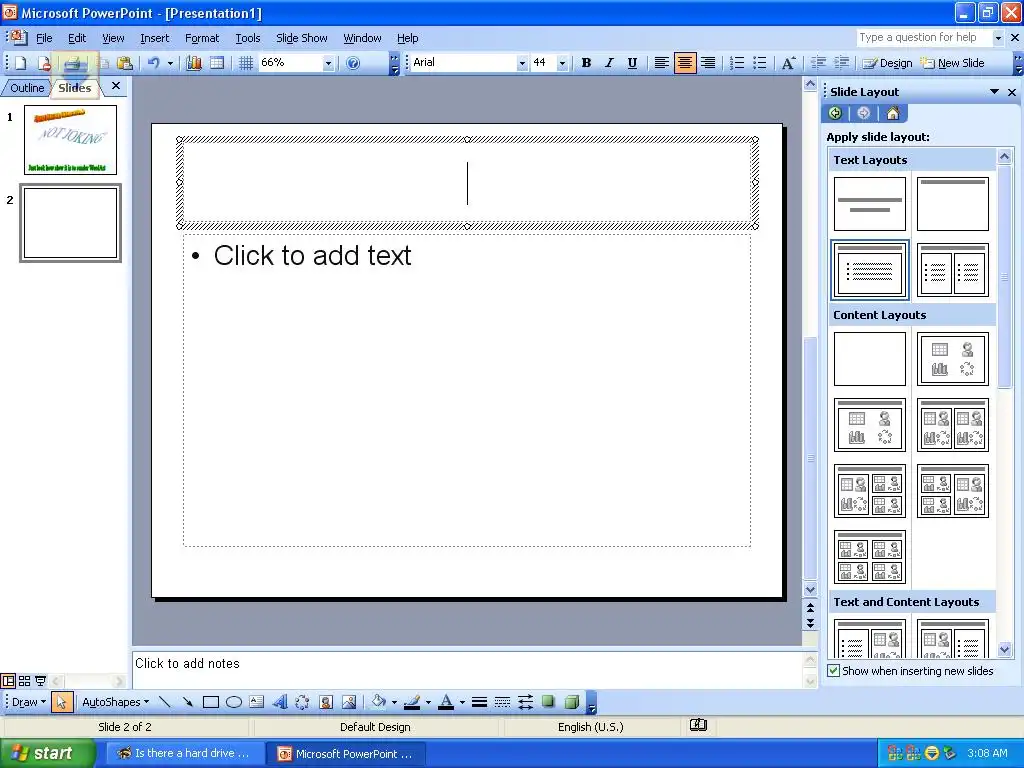Click Increase Font Size icon

pos(788,63)
